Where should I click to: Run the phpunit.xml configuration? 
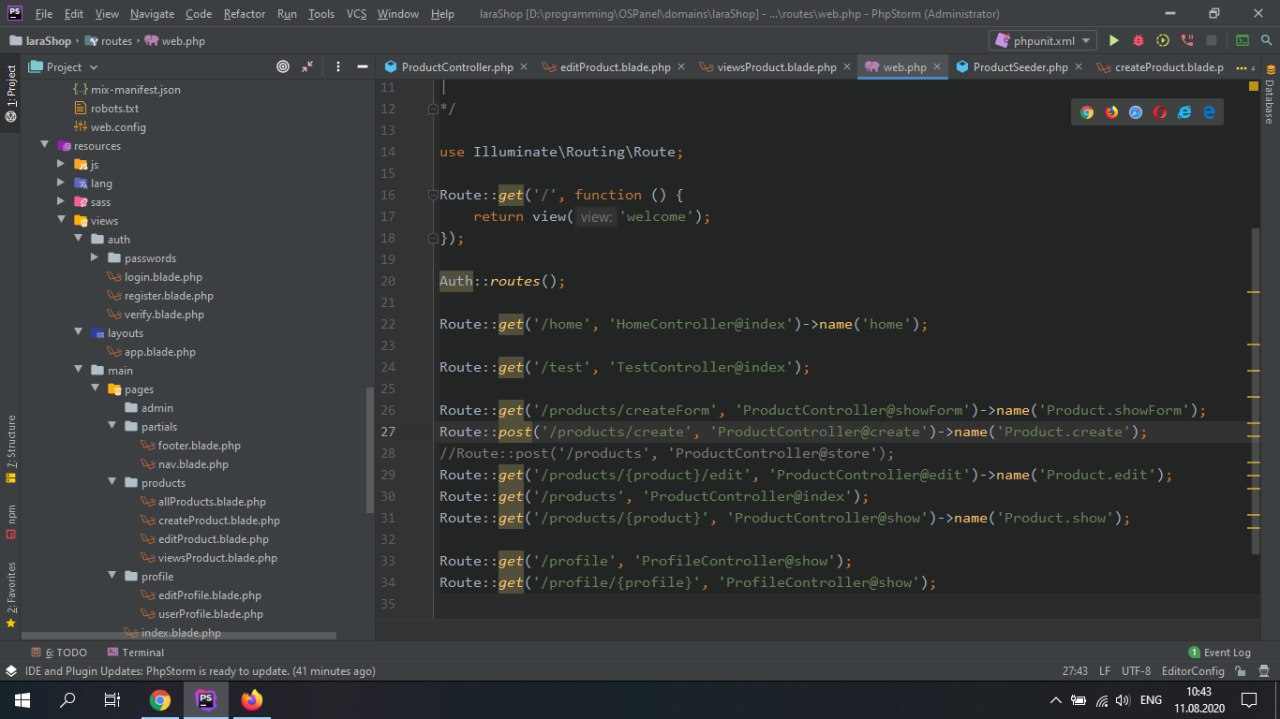tap(1114, 41)
